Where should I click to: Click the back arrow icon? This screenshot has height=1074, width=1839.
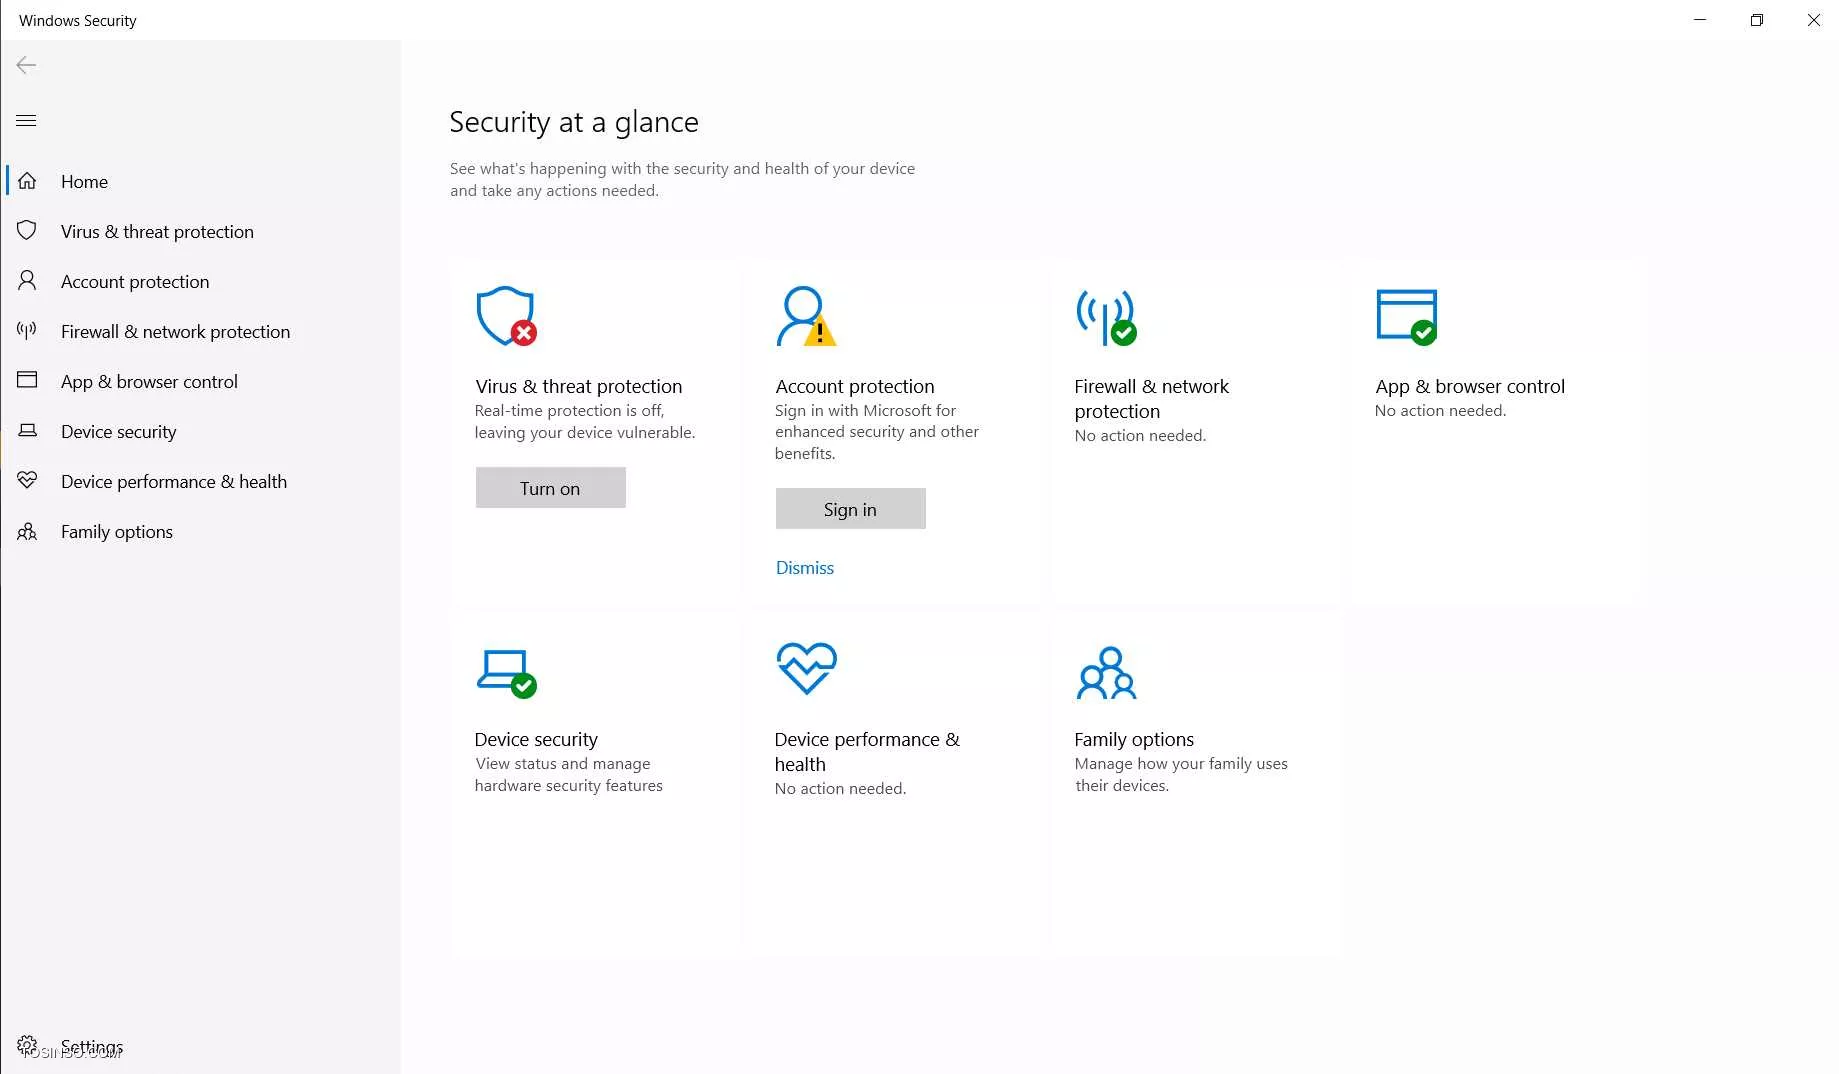26,65
